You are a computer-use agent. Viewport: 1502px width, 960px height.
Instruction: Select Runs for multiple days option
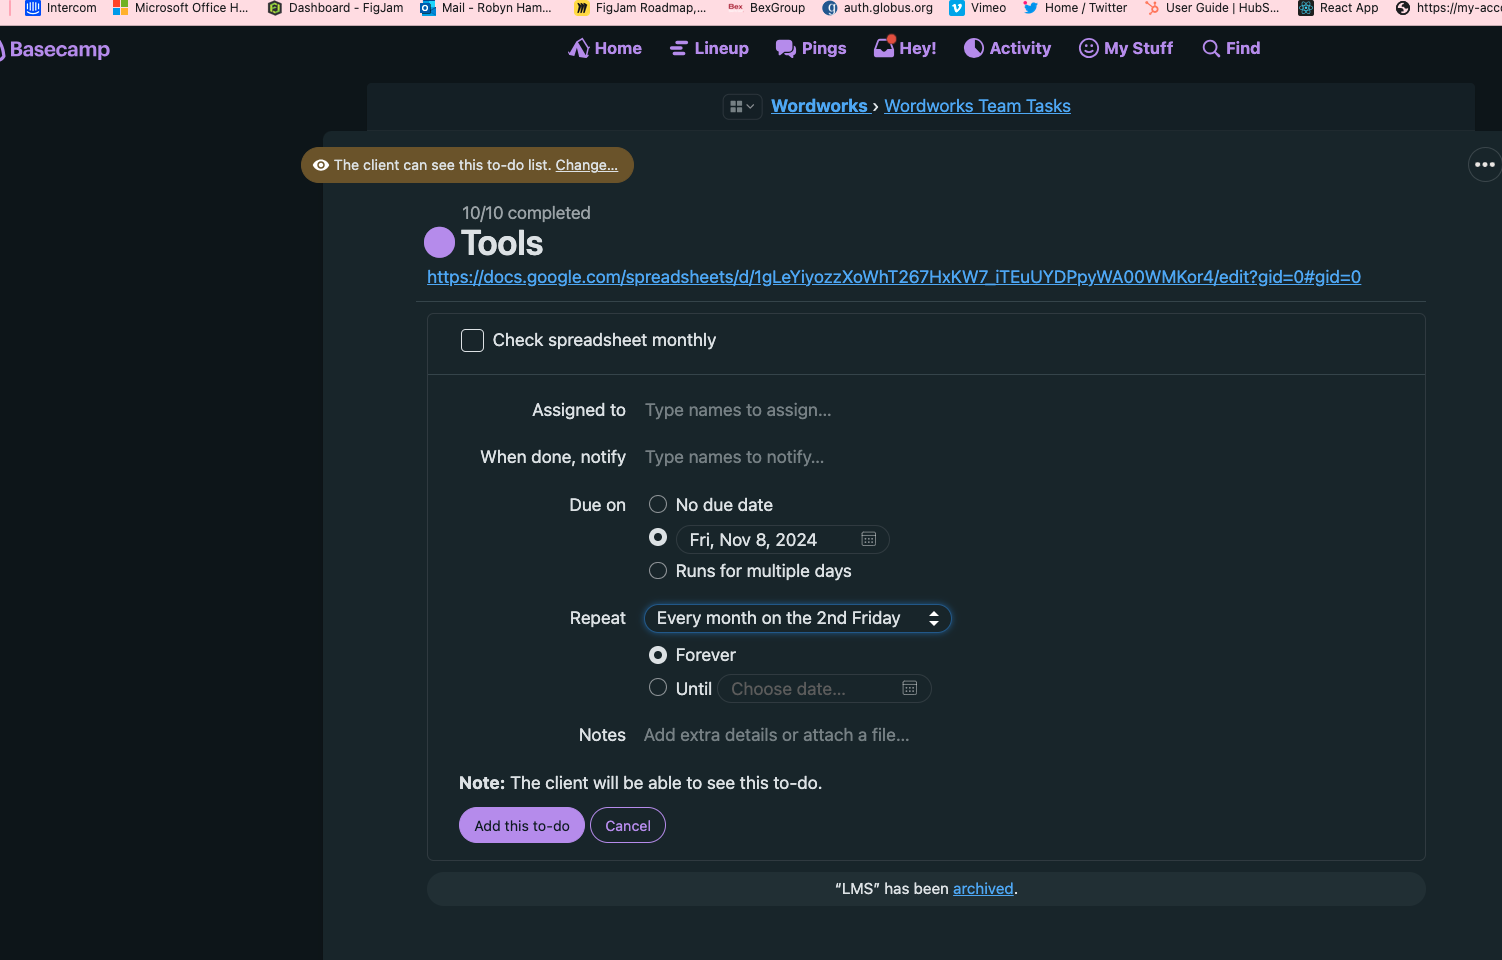[658, 571]
